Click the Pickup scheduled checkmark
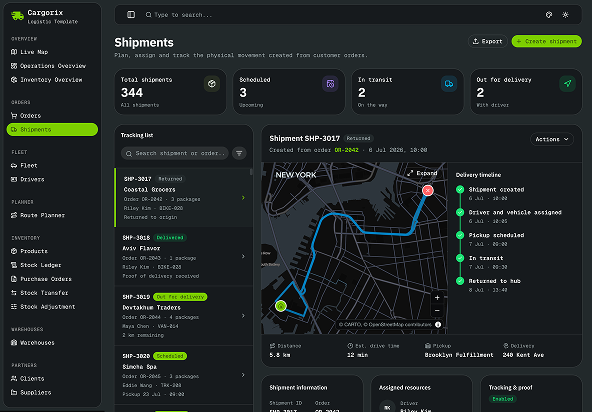This screenshot has width=592, height=412. pyautogui.click(x=460, y=235)
